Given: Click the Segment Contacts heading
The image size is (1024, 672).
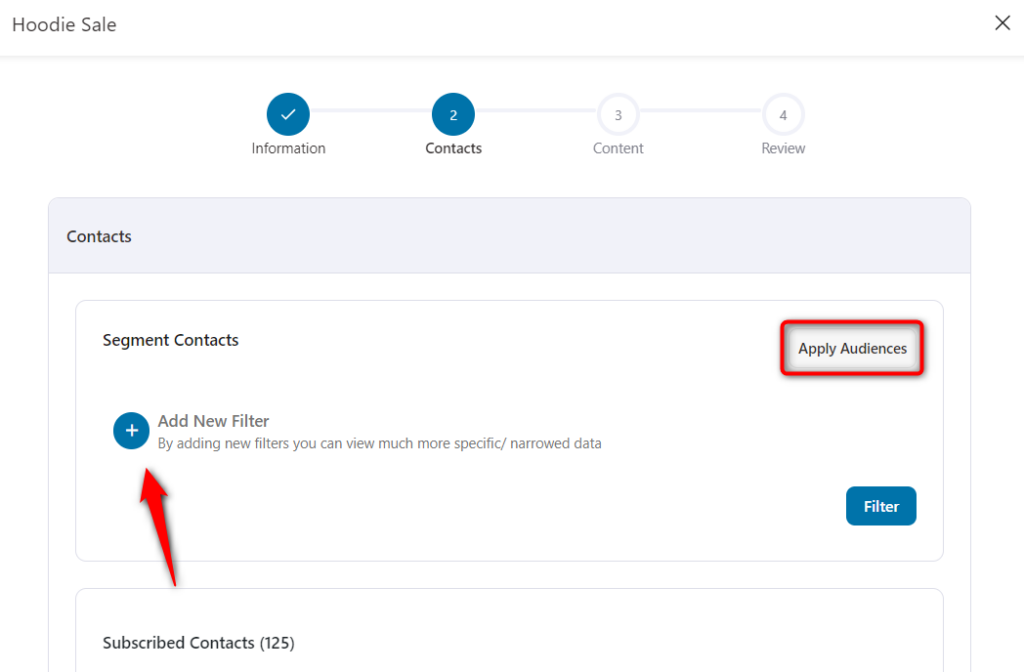Looking at the screenshot, I should [x=170, y=340].
